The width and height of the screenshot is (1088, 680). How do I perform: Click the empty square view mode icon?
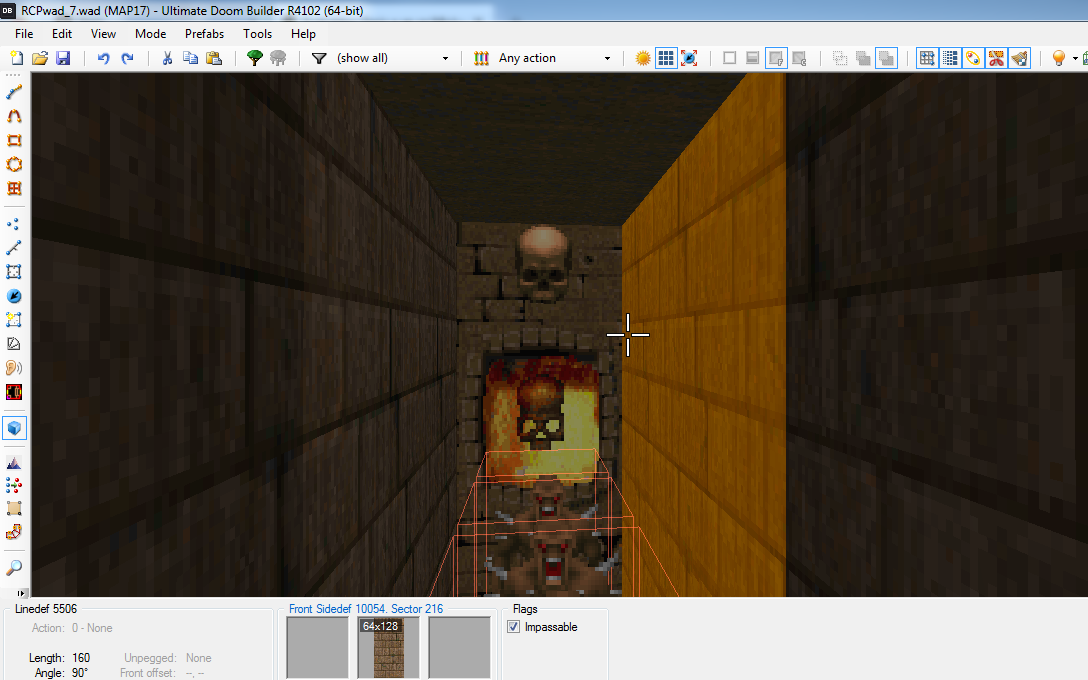(729, 58)
